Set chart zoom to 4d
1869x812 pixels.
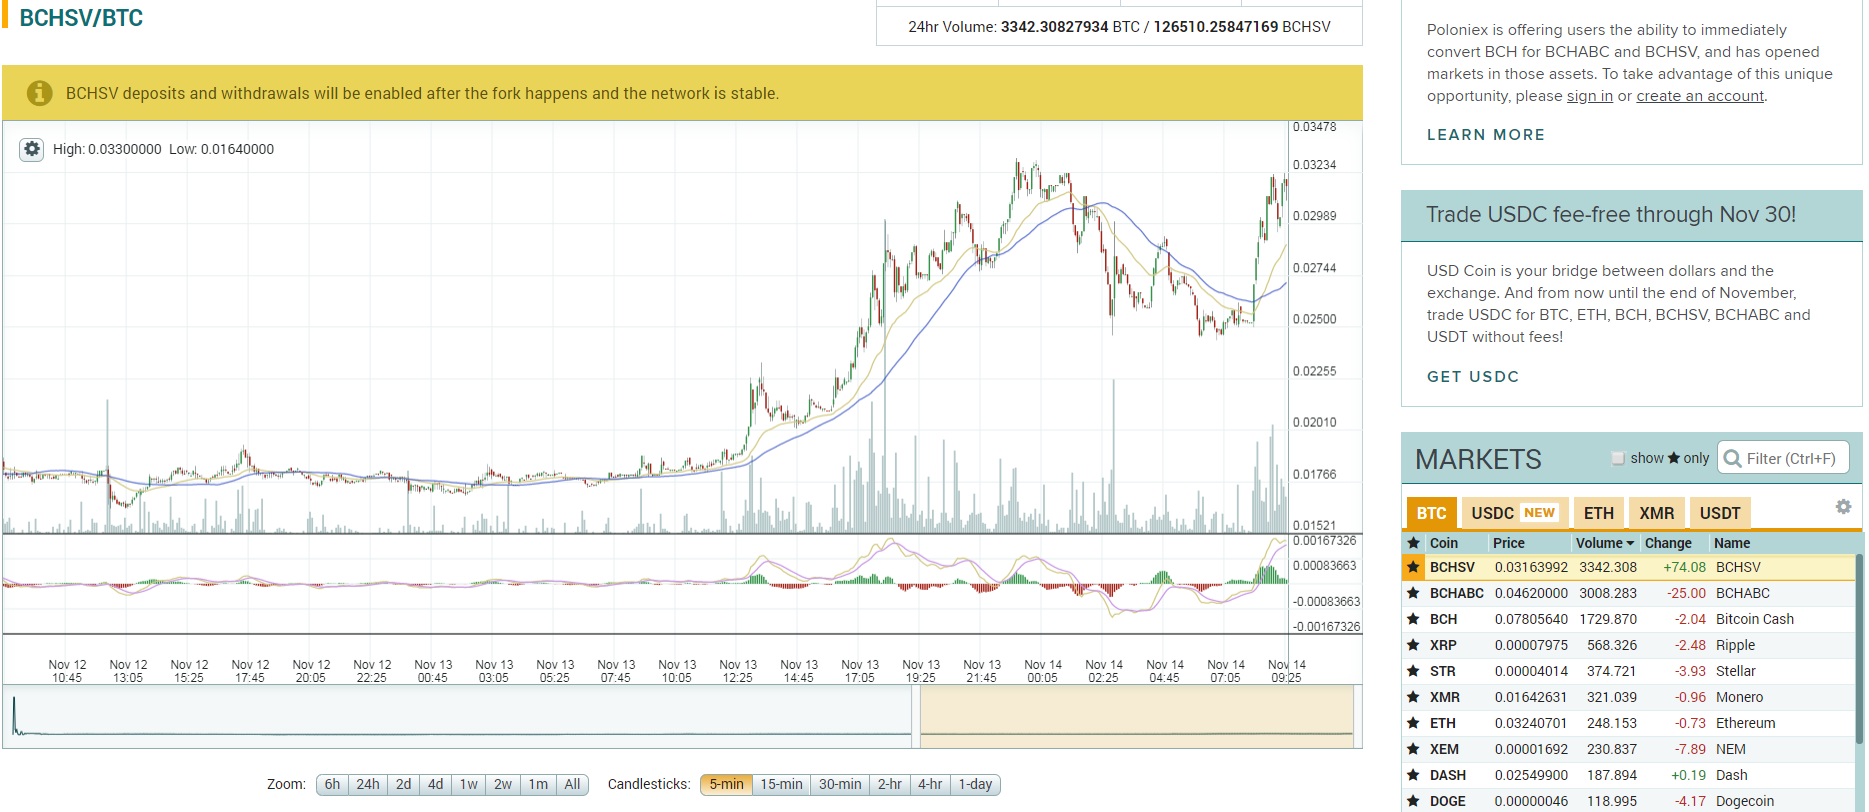pyautogui.click(x=435, y=784)
